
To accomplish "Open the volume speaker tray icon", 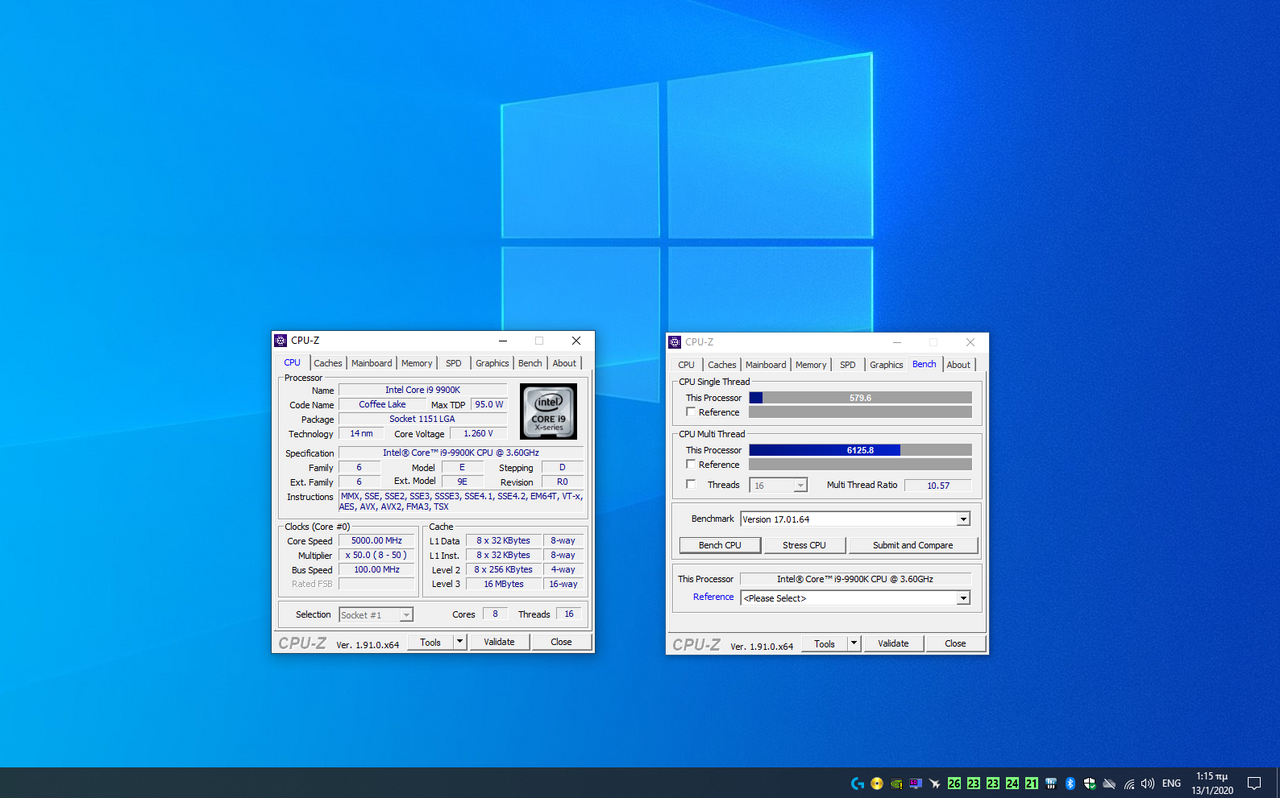I will (x=1148, y=784).
